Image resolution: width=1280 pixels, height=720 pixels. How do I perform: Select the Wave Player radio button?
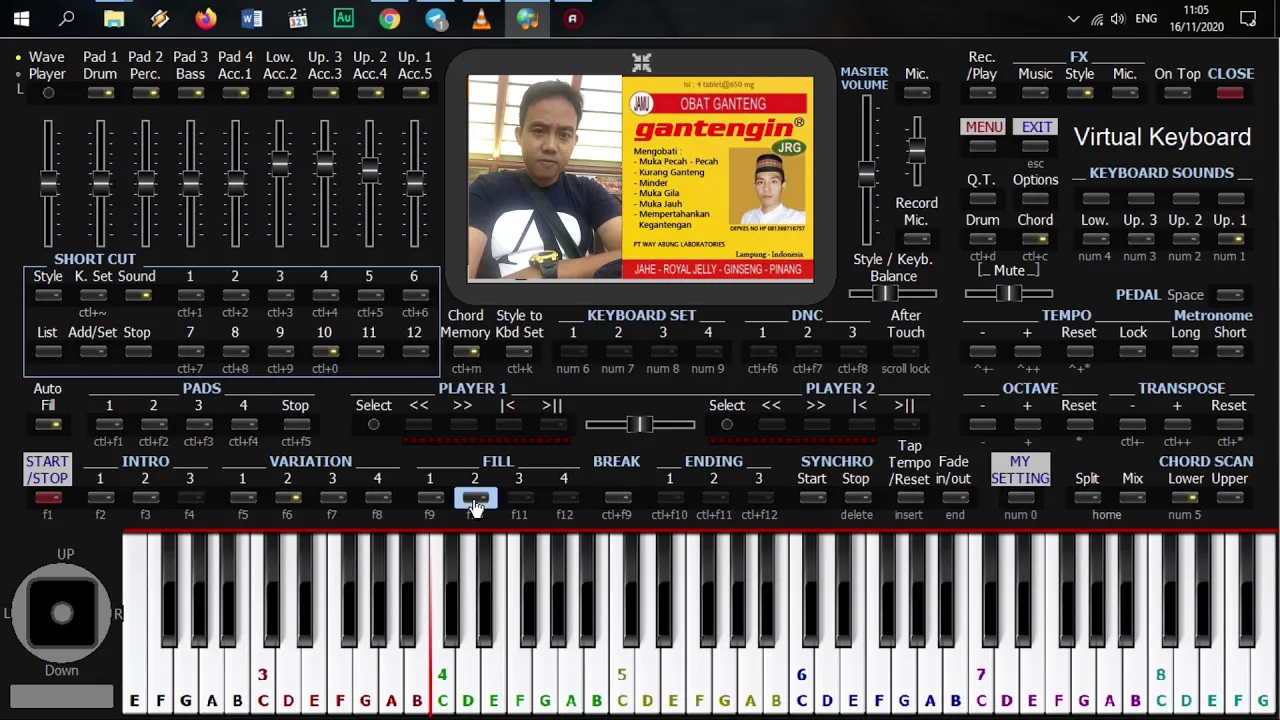coord(48,93)
